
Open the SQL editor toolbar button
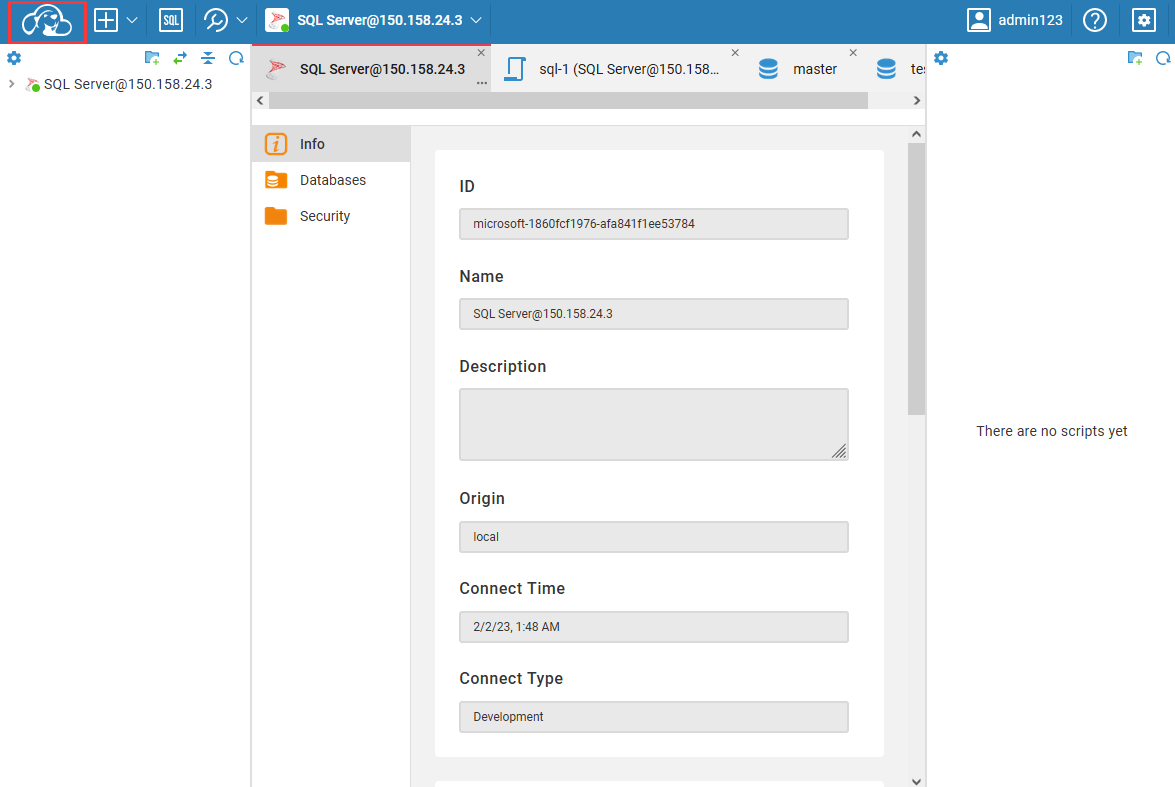(x=171, y=20)
